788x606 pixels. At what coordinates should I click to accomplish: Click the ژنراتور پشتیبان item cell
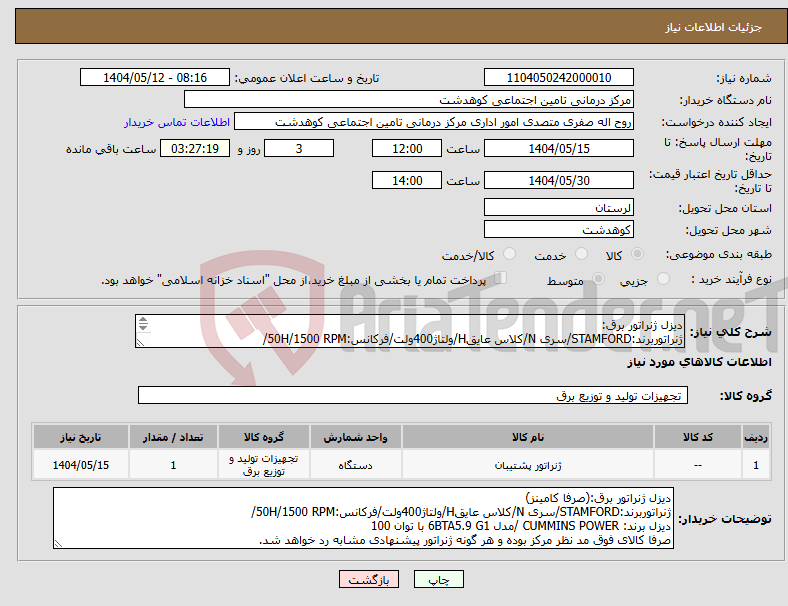[528, 465]
